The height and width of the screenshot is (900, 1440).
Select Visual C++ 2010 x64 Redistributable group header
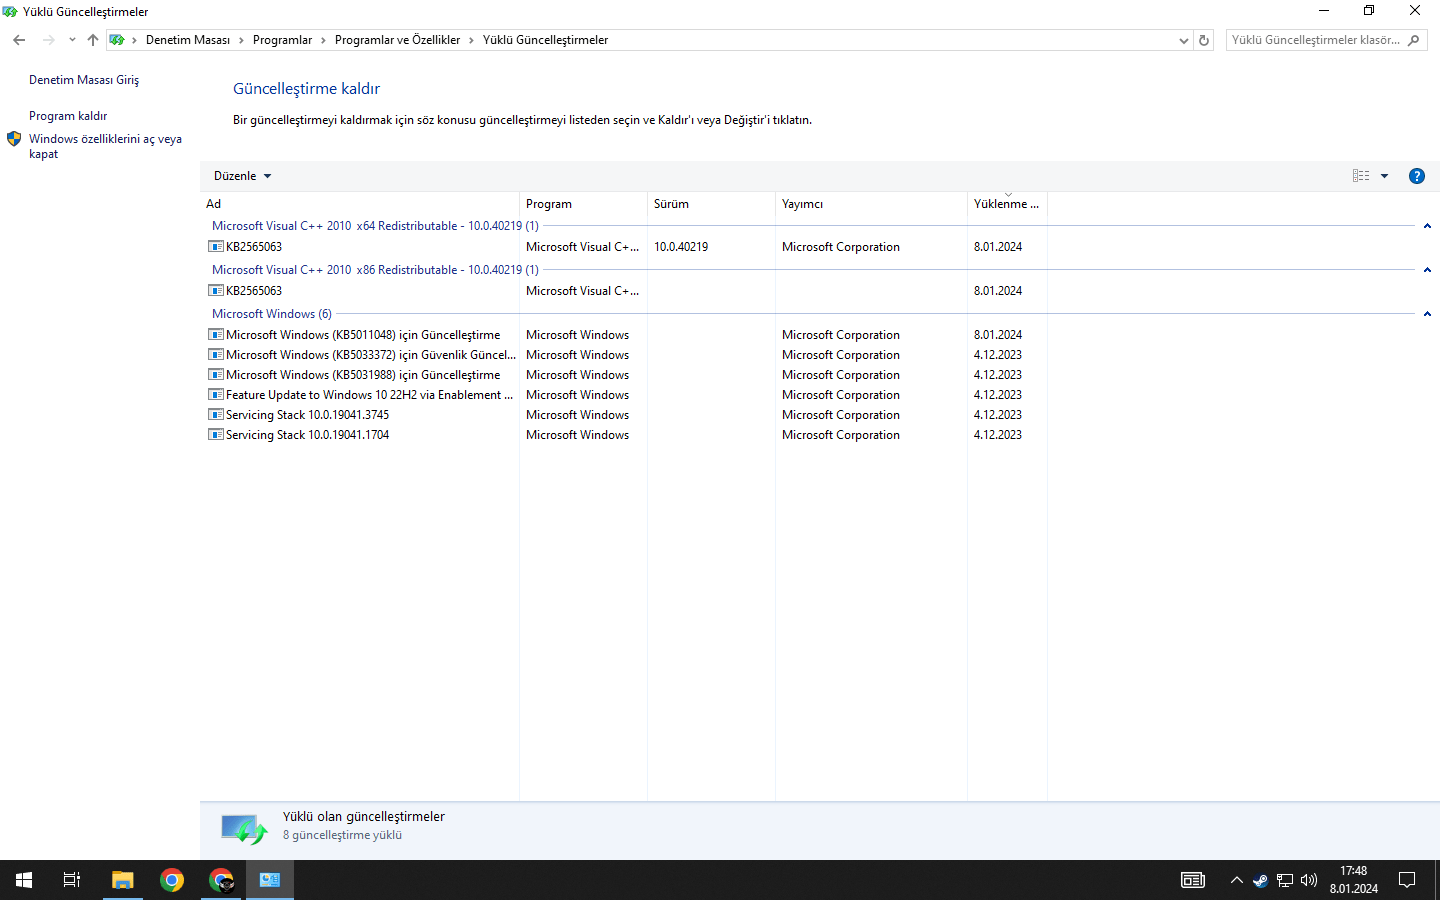[375, 226]
